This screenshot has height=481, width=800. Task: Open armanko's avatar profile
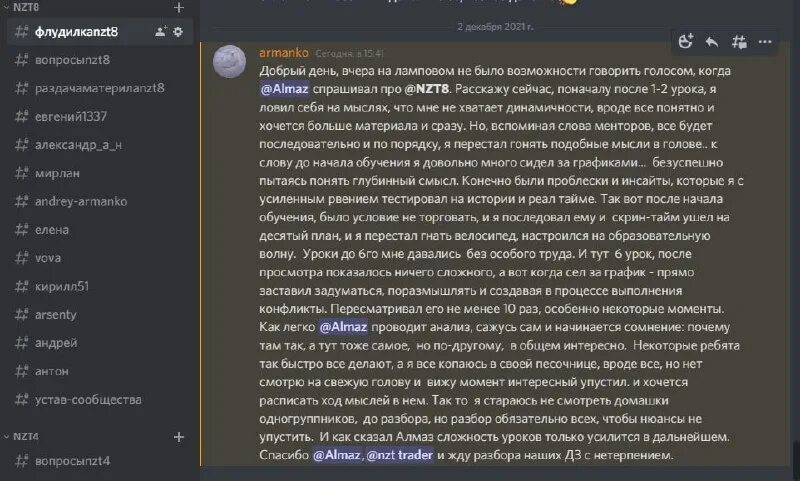click(229, 61)
